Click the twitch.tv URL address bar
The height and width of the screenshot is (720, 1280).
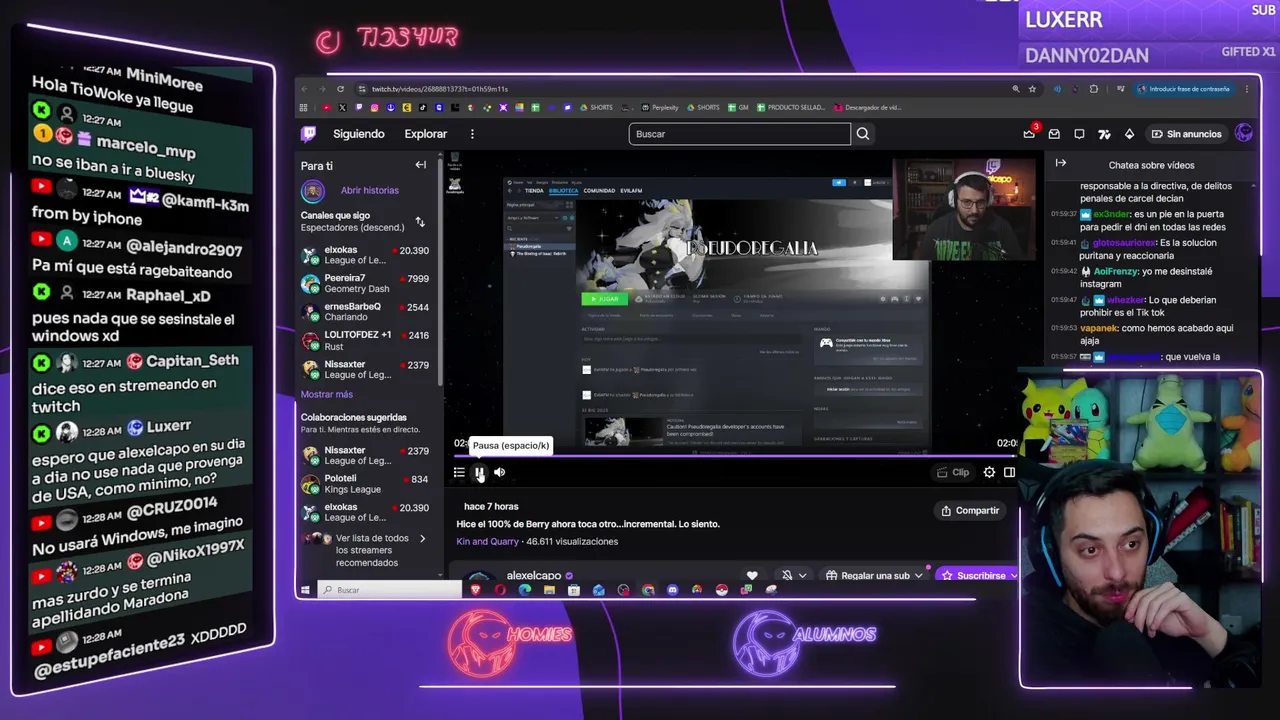[680, 89]
